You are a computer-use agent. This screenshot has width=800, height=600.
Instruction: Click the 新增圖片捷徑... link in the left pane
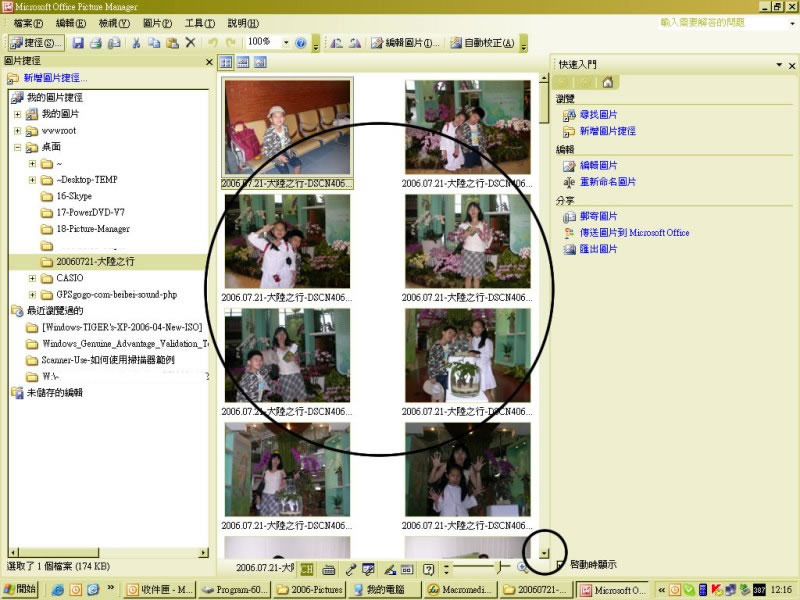pos(55,78)
